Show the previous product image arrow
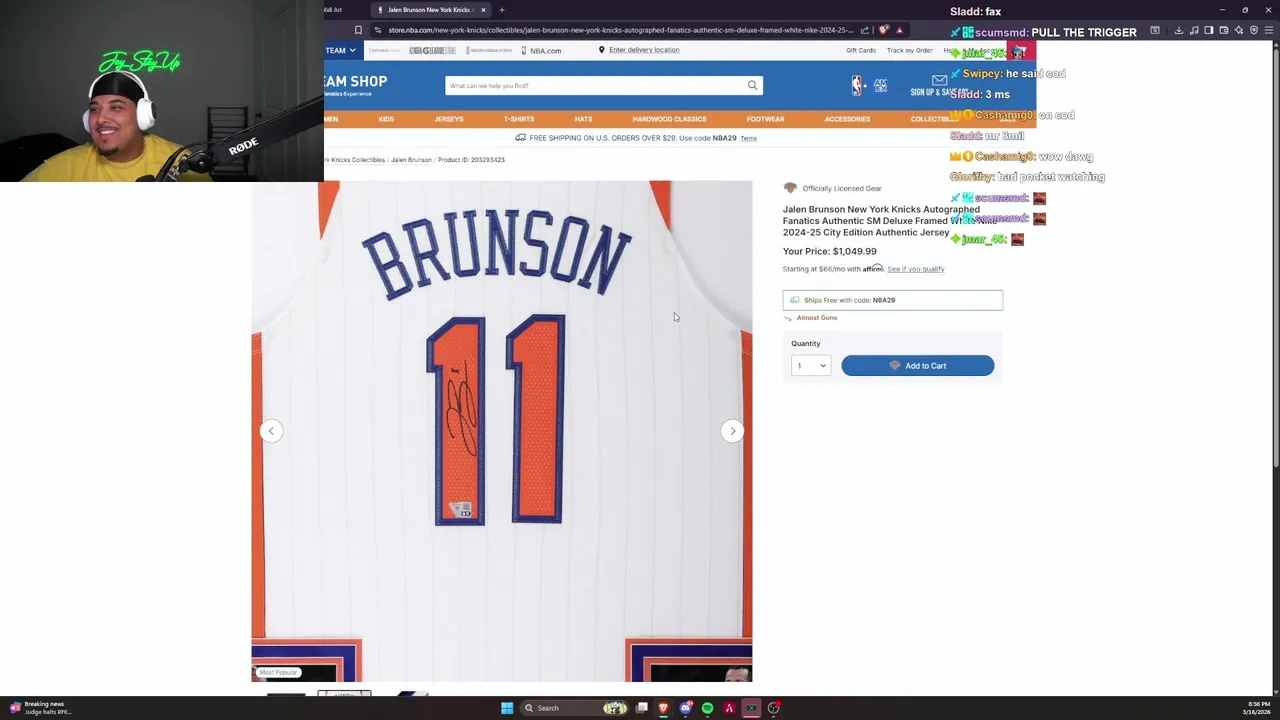This screenshot has height=720, width=1280. click(x=271, y=431)
